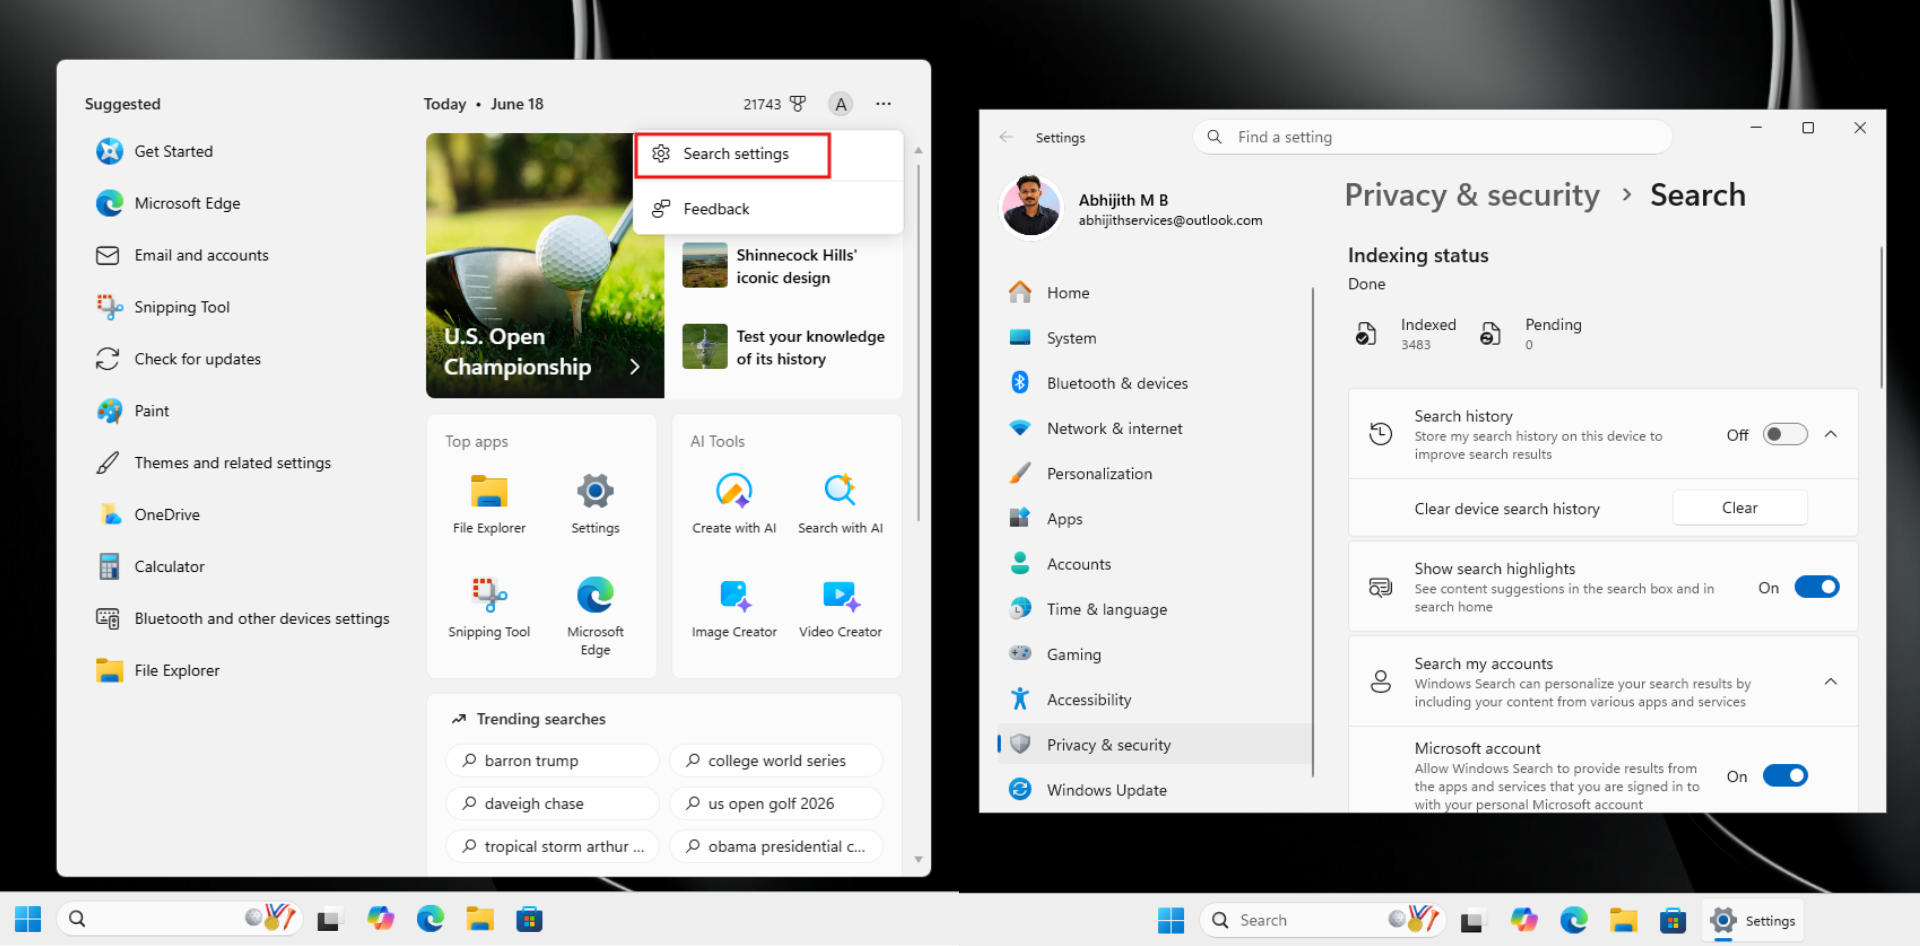The height and width of the screenshot is (946, 1920).
Task: Open Create with AI tool
Action: click(734, 504)
